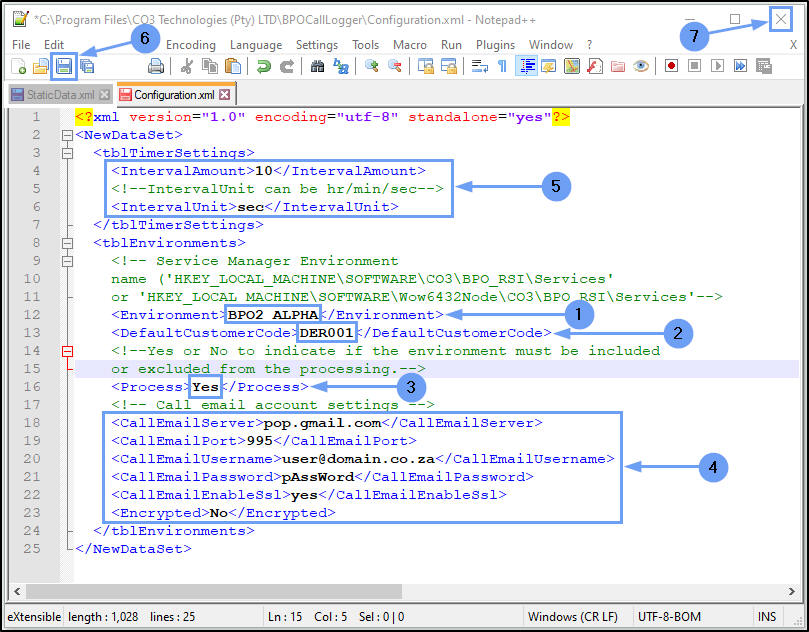Click the Print toolbar icon
809x632 pixels.
tap(156, 66)
